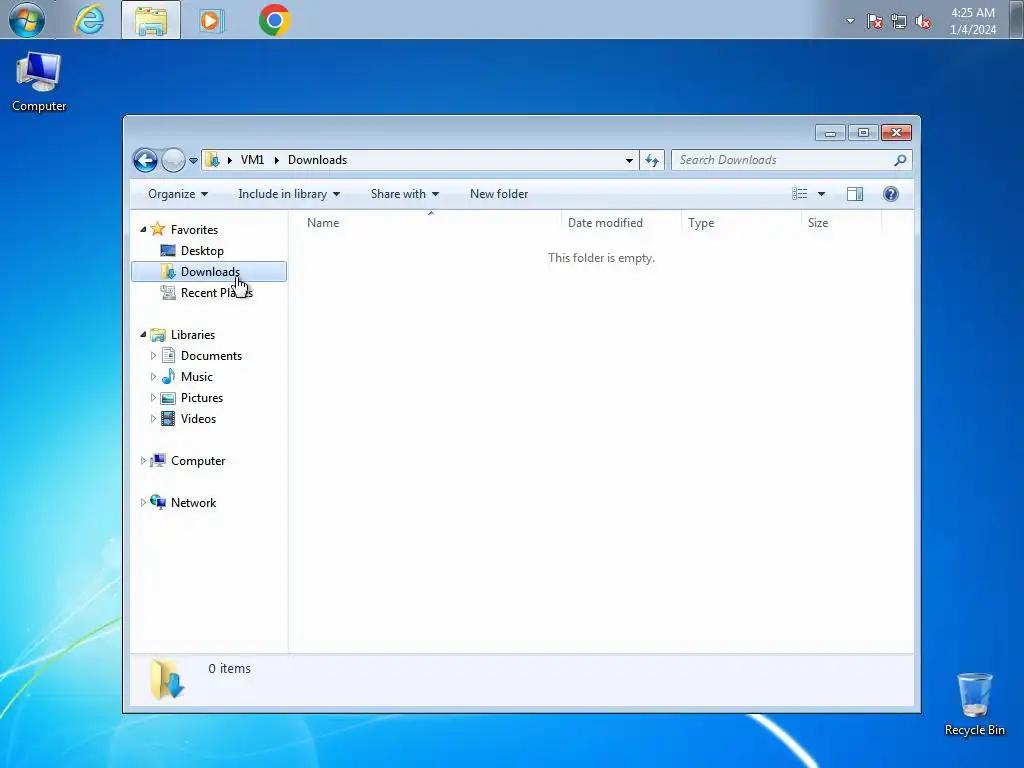The image size is (1024, 768).
Task: Show hidden system tray icons arrow
Action: tap(850, 21)
